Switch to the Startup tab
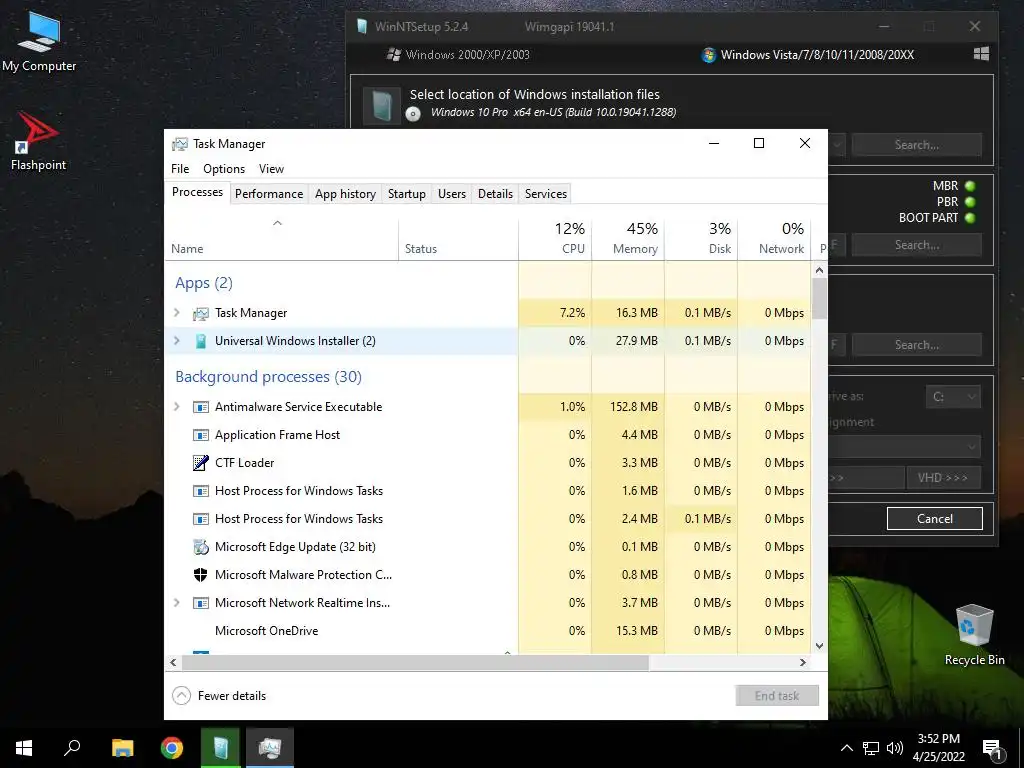1024x768 pixels. click(x=406, y=193)
